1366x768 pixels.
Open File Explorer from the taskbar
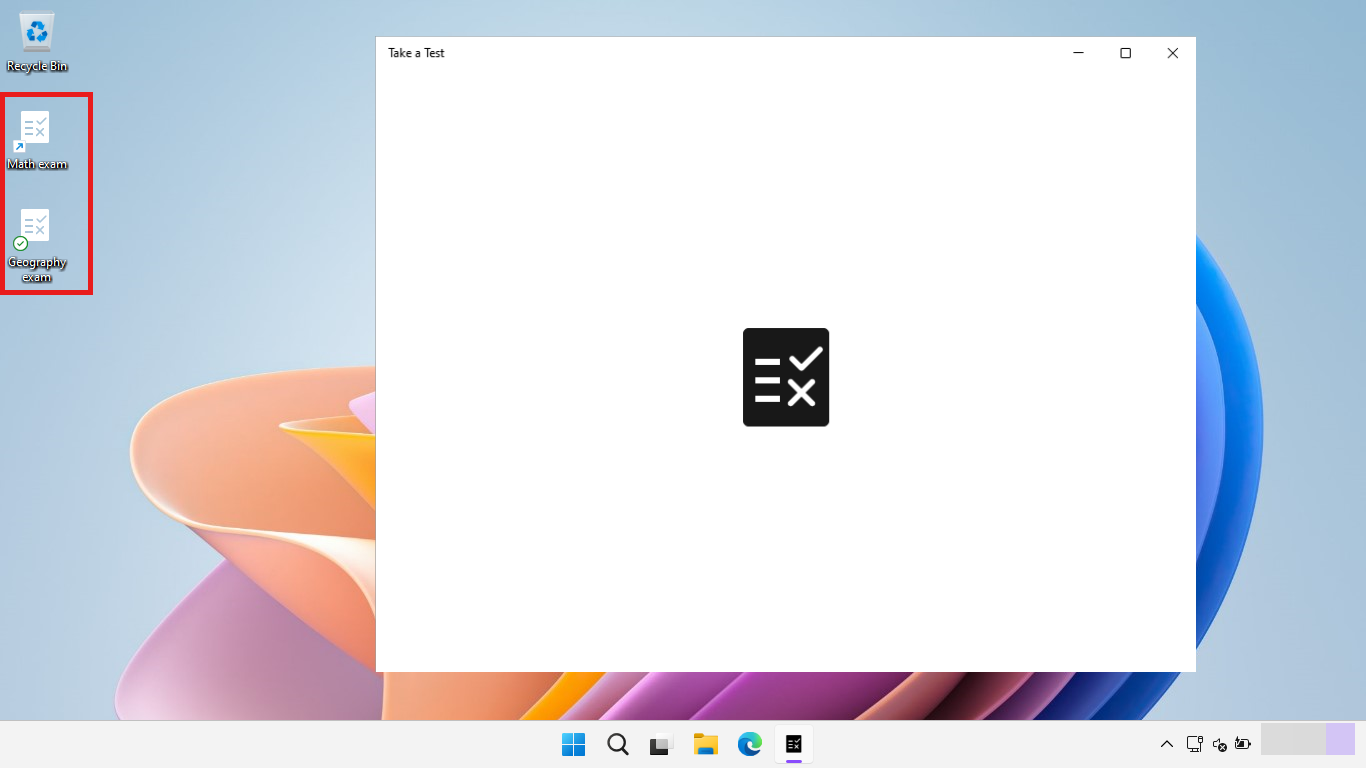point(705,744)
